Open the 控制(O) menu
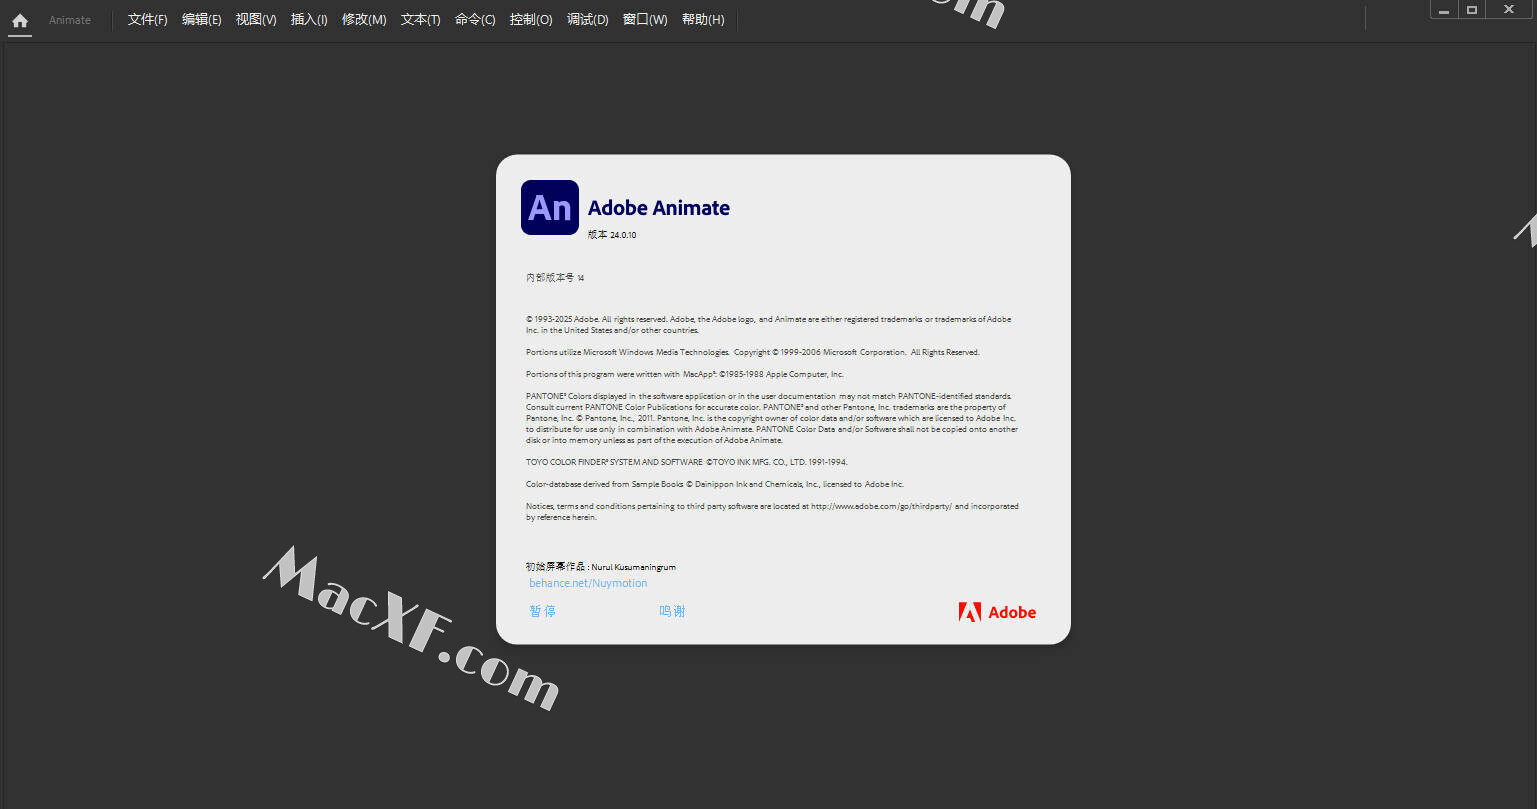The image size is (1537, 809). pyautogui.click(x=531, y=20)
